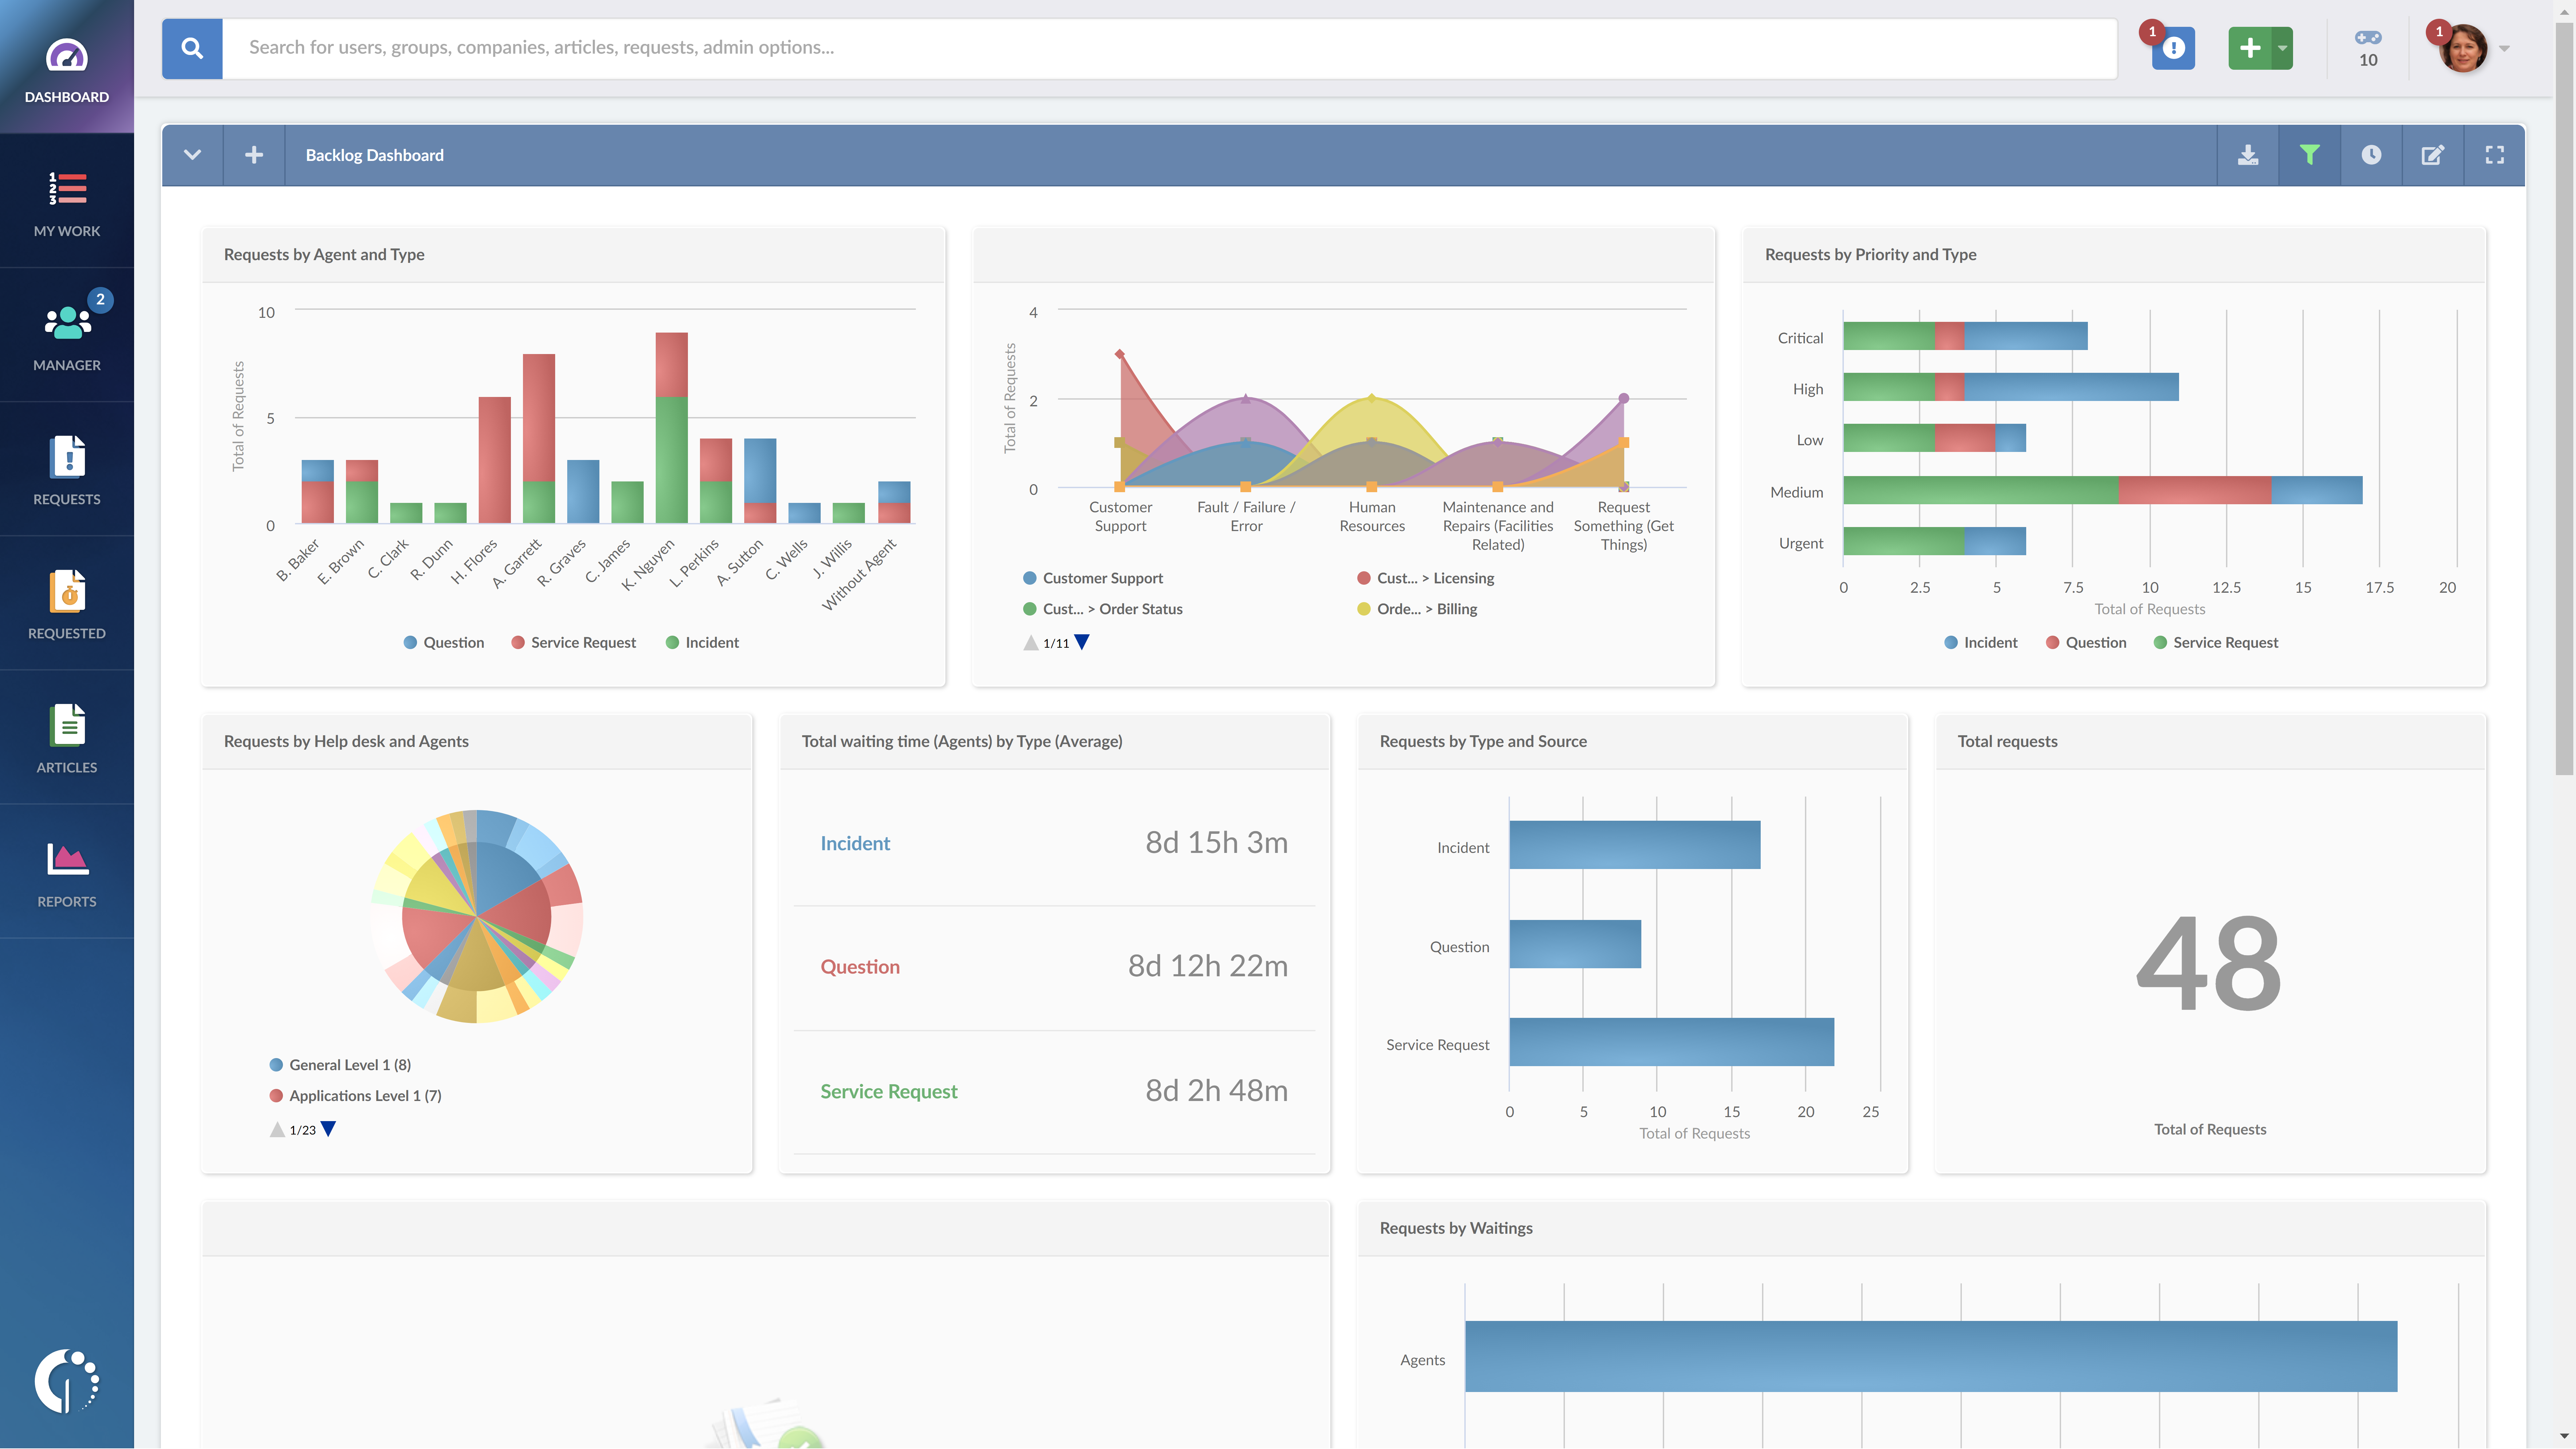The height and width of the screenshot is (1449, 2576).
Task: Toggle Customer Support legend entry
Action: 1093,578
